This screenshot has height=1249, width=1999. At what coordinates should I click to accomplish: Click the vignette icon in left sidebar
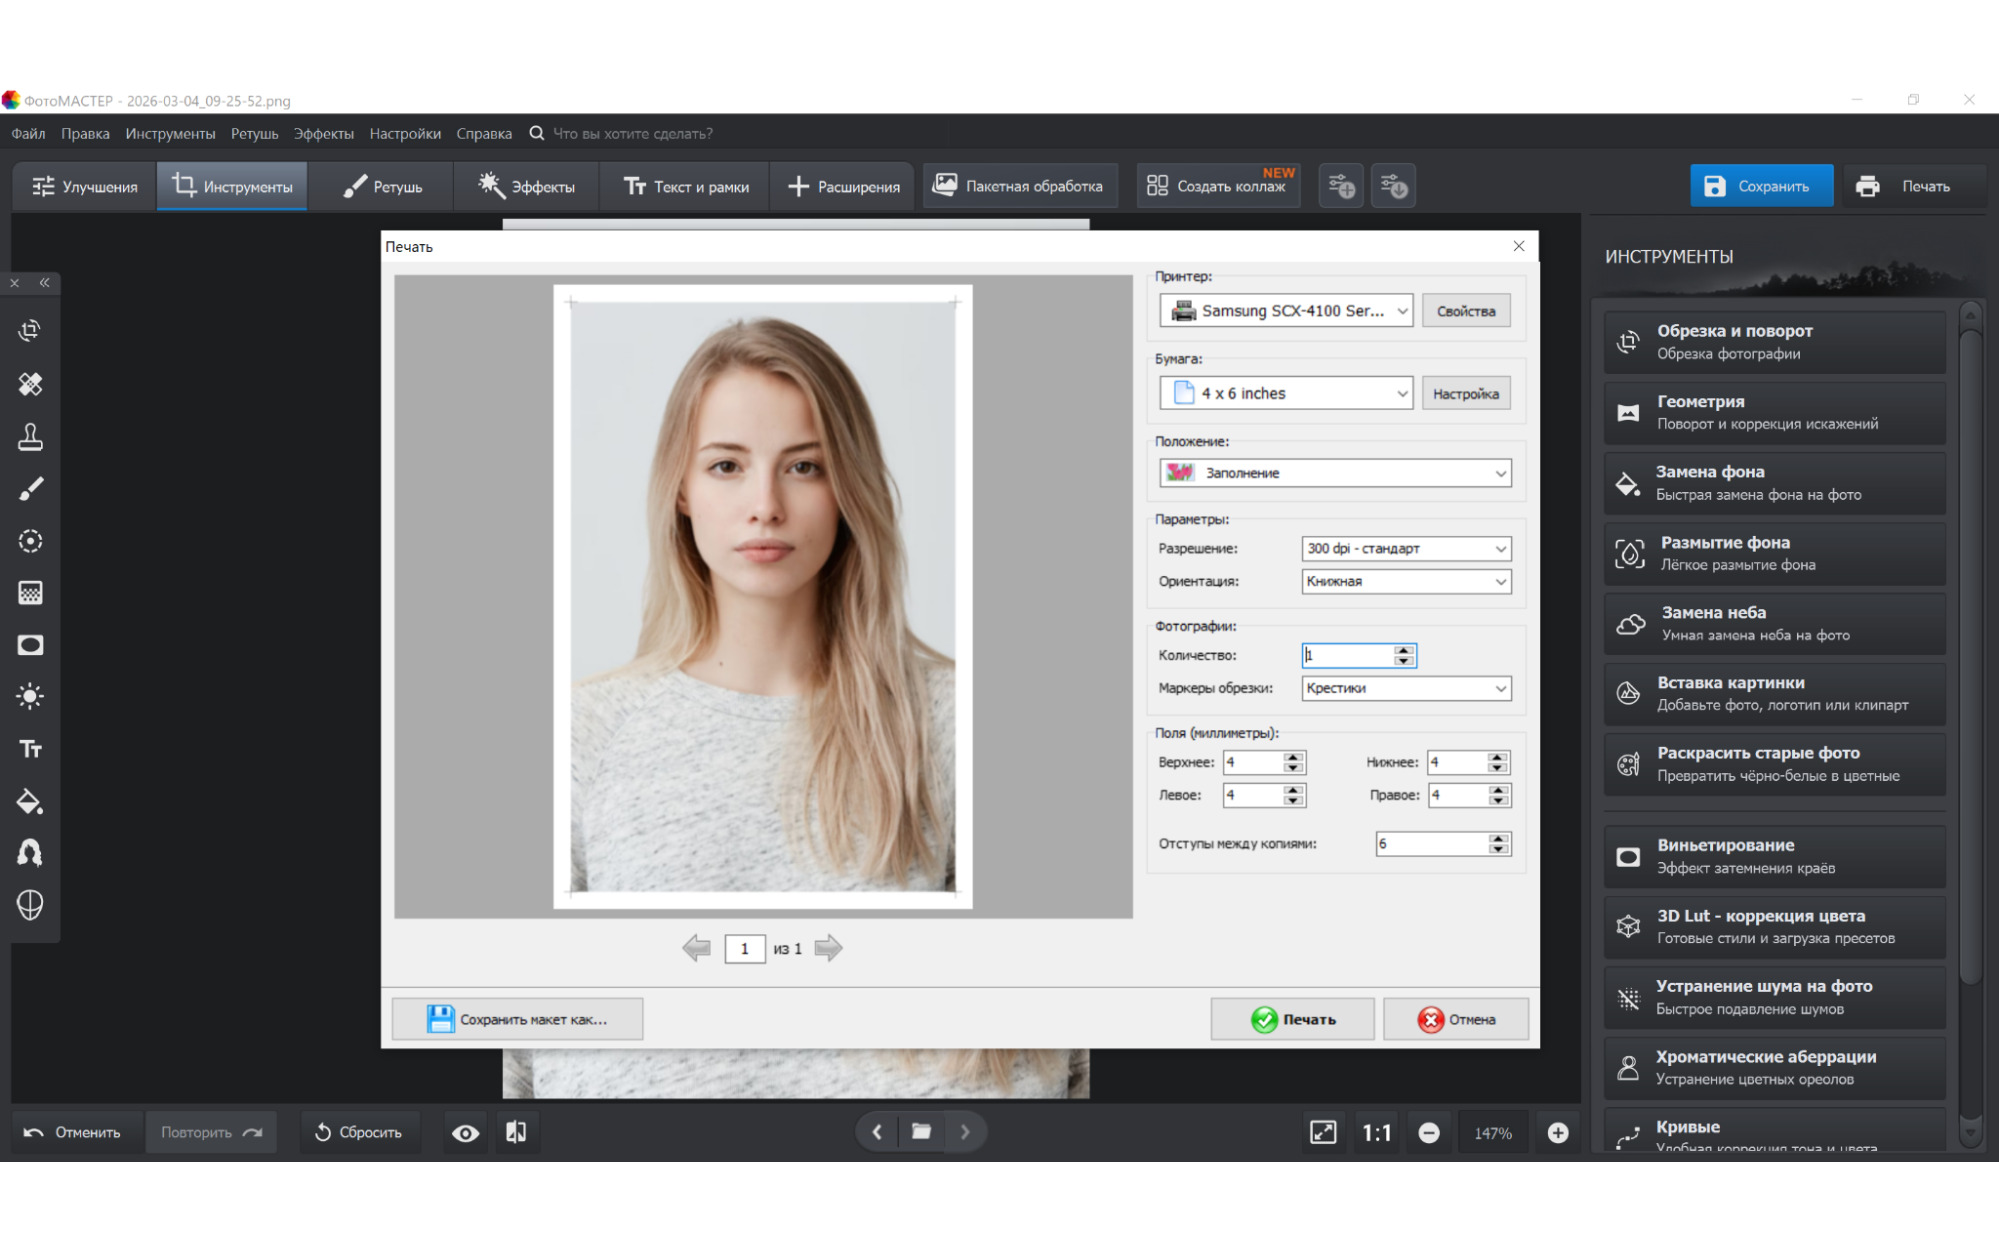tap(30, 645)
